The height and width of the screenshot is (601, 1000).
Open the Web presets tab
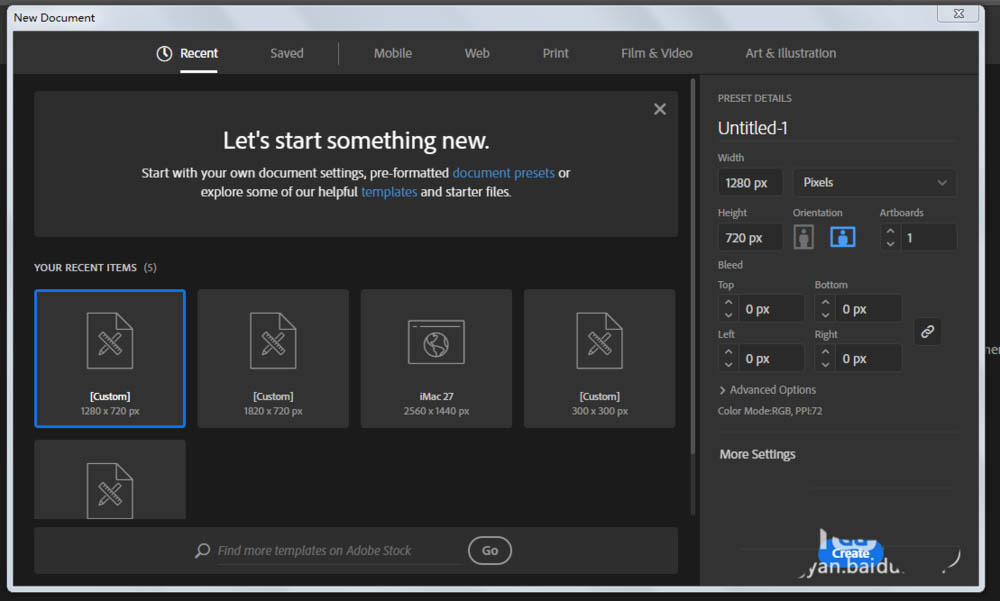477,54
